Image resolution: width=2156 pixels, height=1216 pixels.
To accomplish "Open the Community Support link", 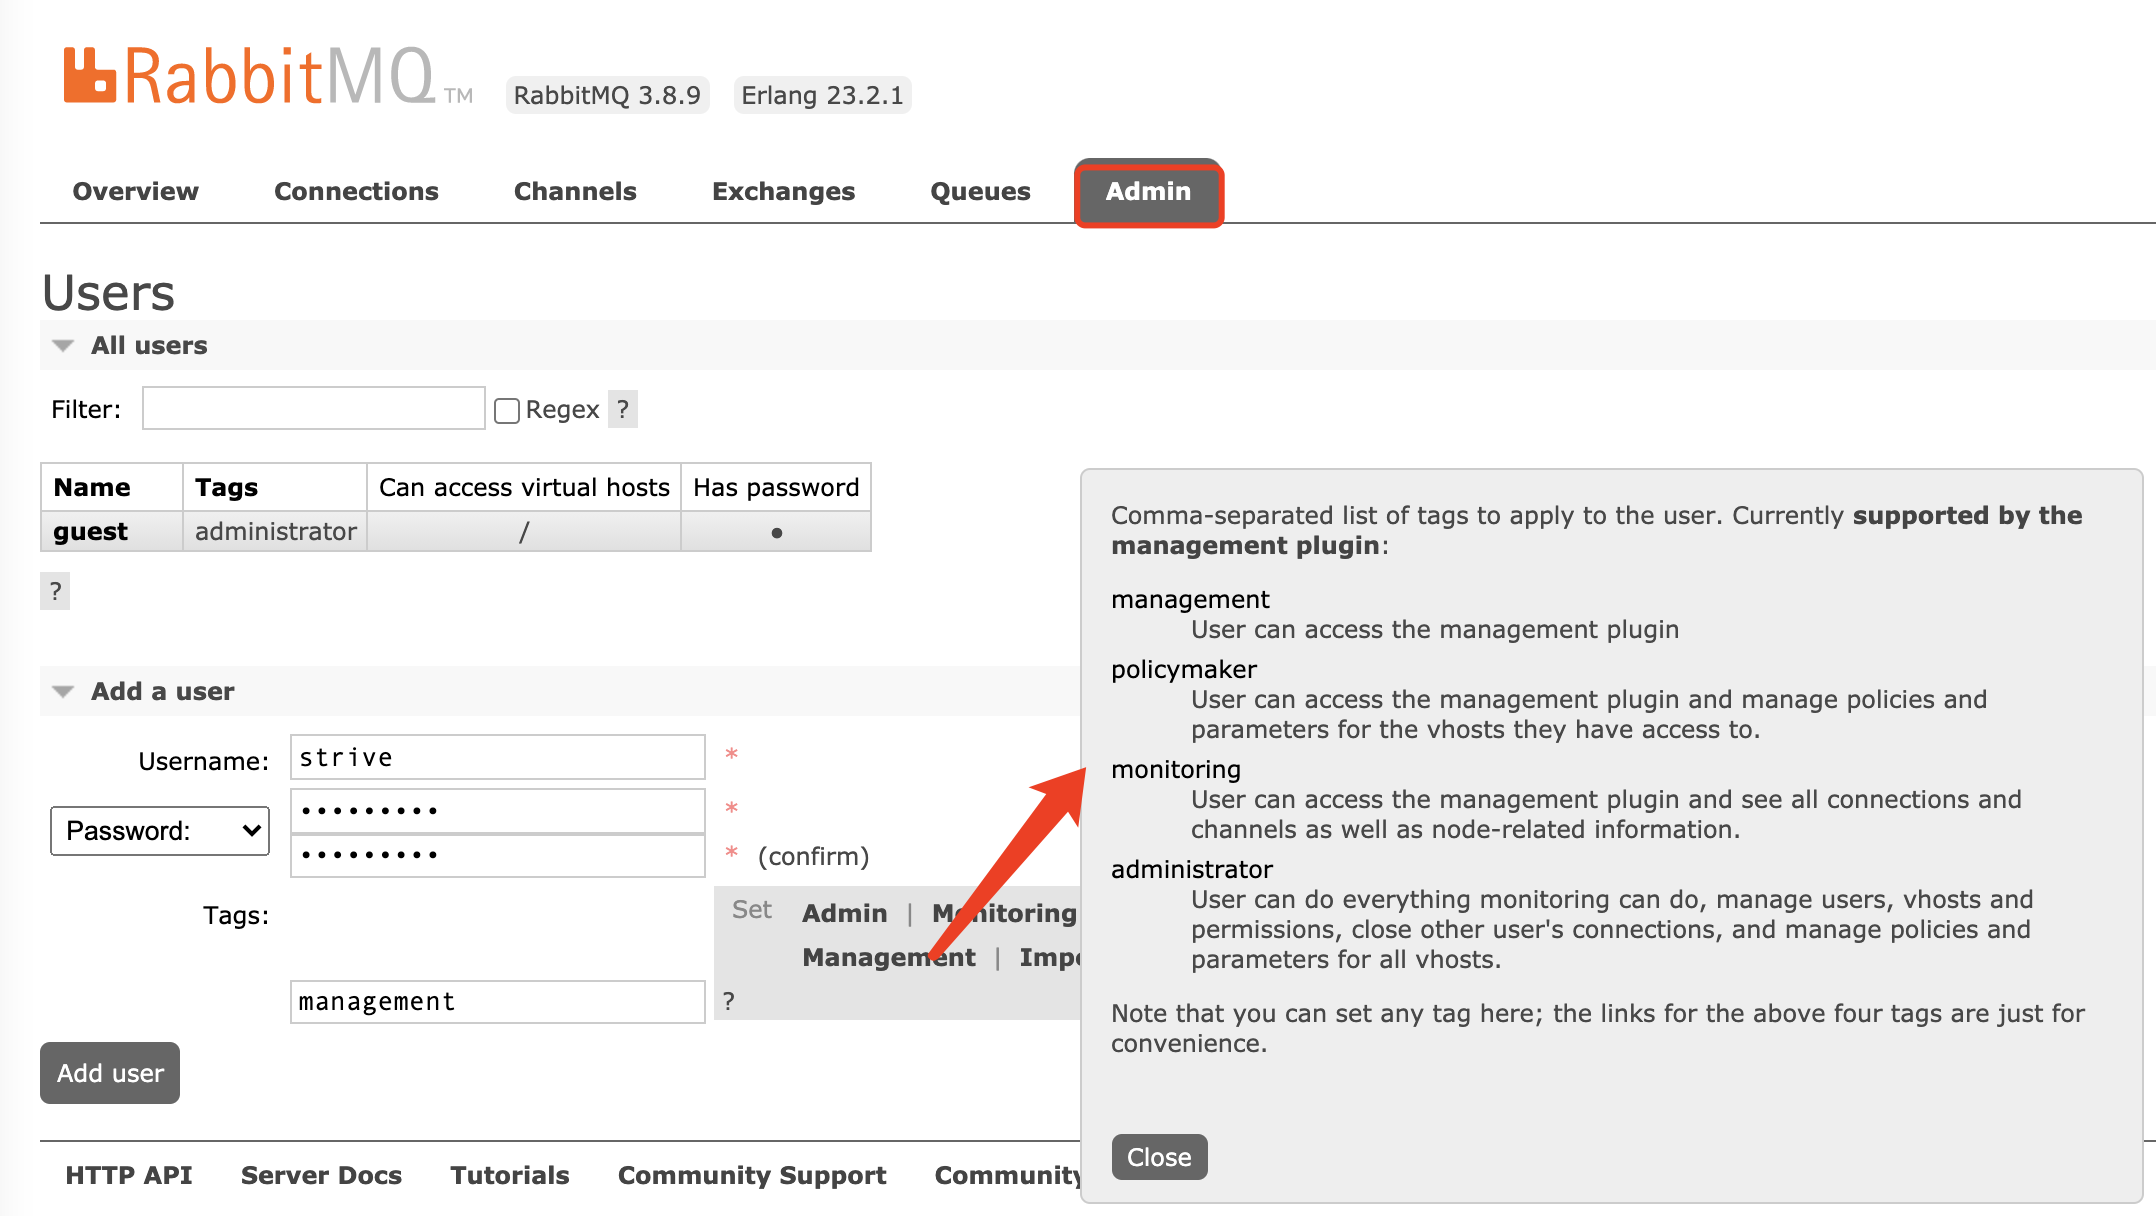I will [752, 1175].
